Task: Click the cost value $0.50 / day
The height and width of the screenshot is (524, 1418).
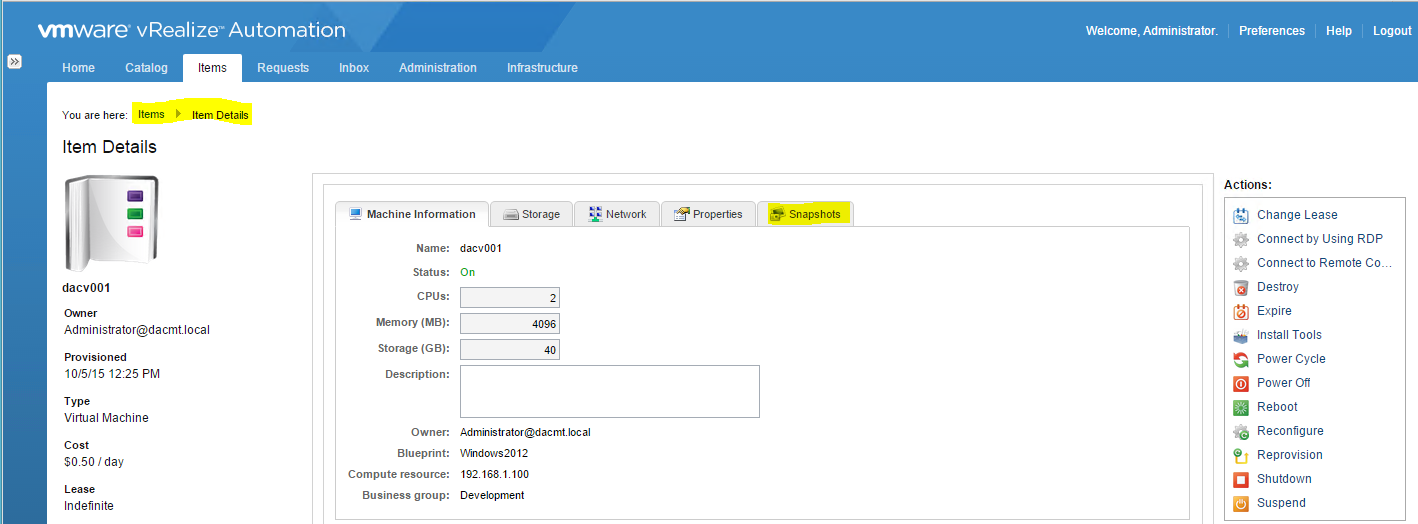Action: coord(94,462)
